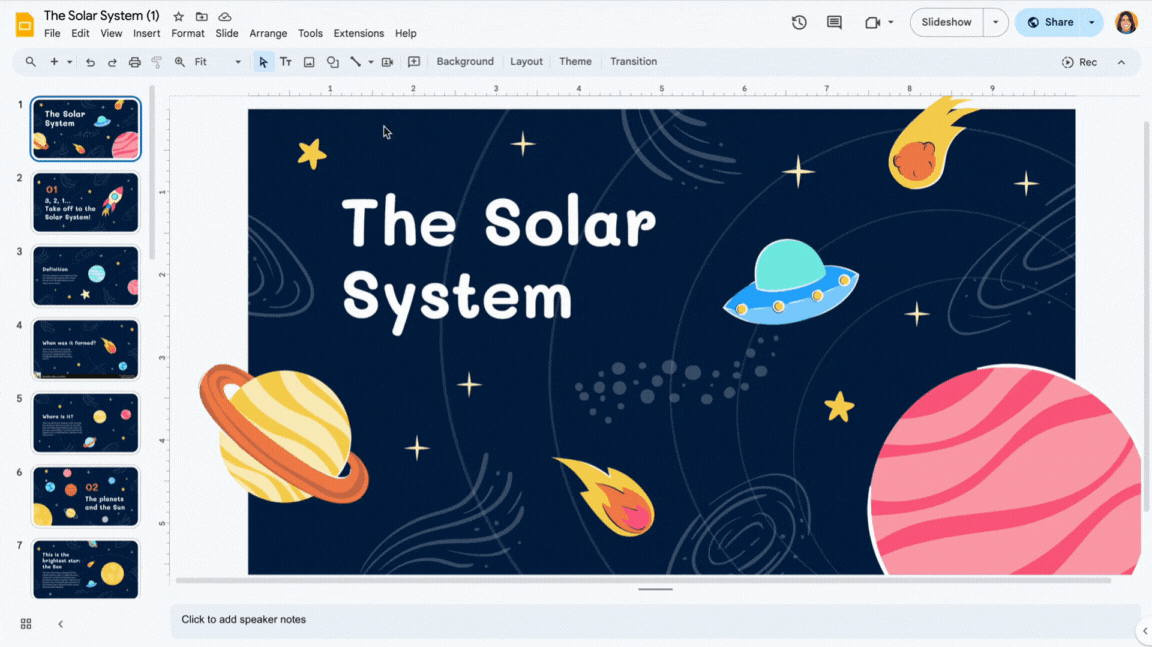
Task: Open the Theme panel
Action: [x=575, y=62]
